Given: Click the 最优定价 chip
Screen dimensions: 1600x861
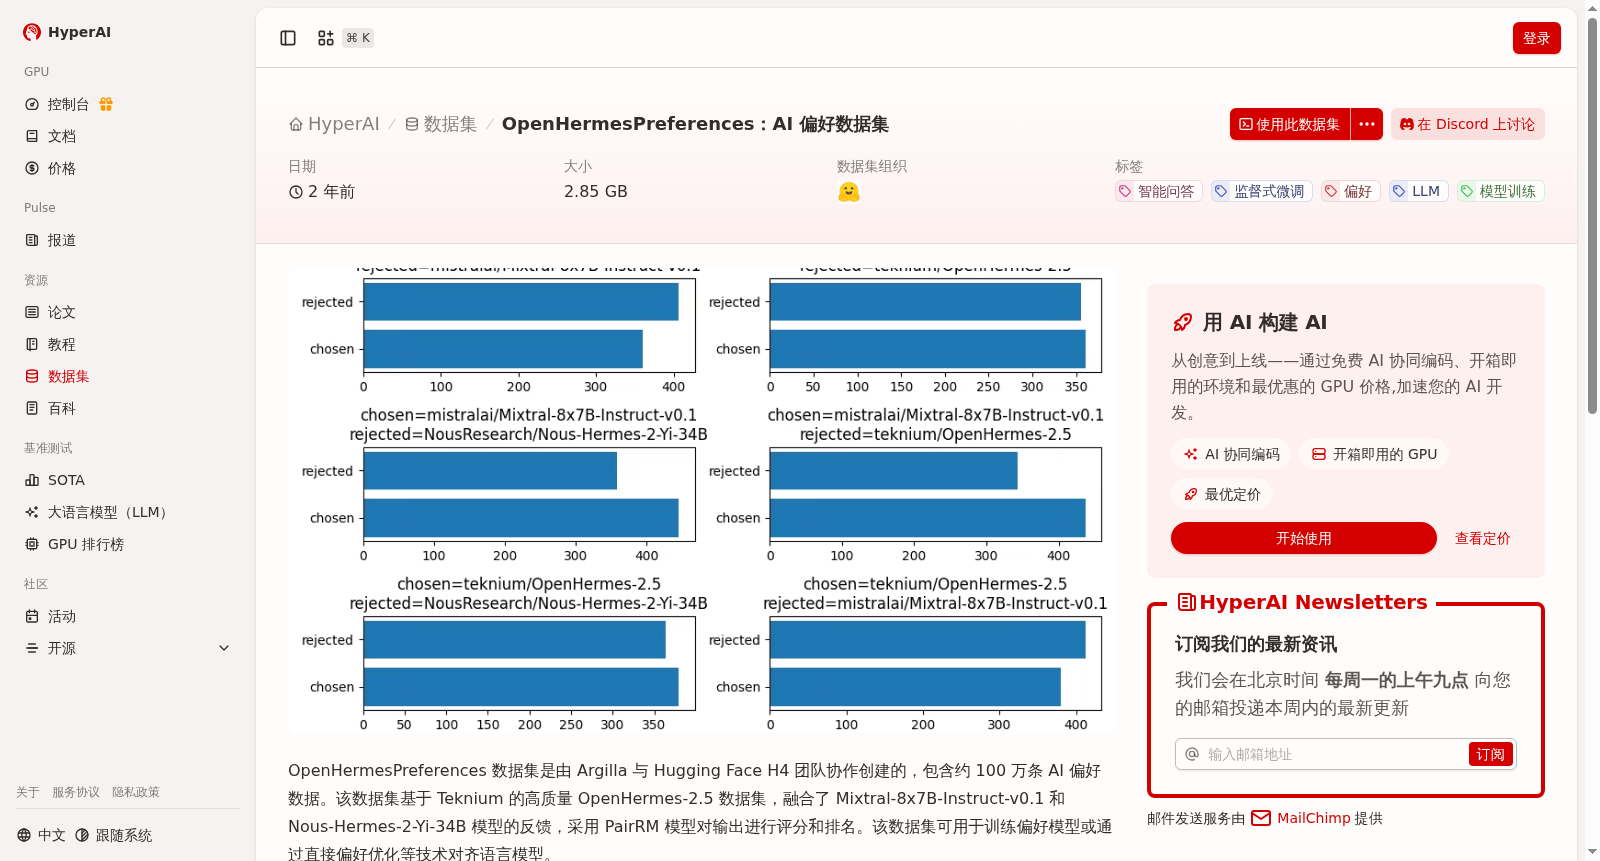Looking at the screenshot, I should tap(1222, 494).
